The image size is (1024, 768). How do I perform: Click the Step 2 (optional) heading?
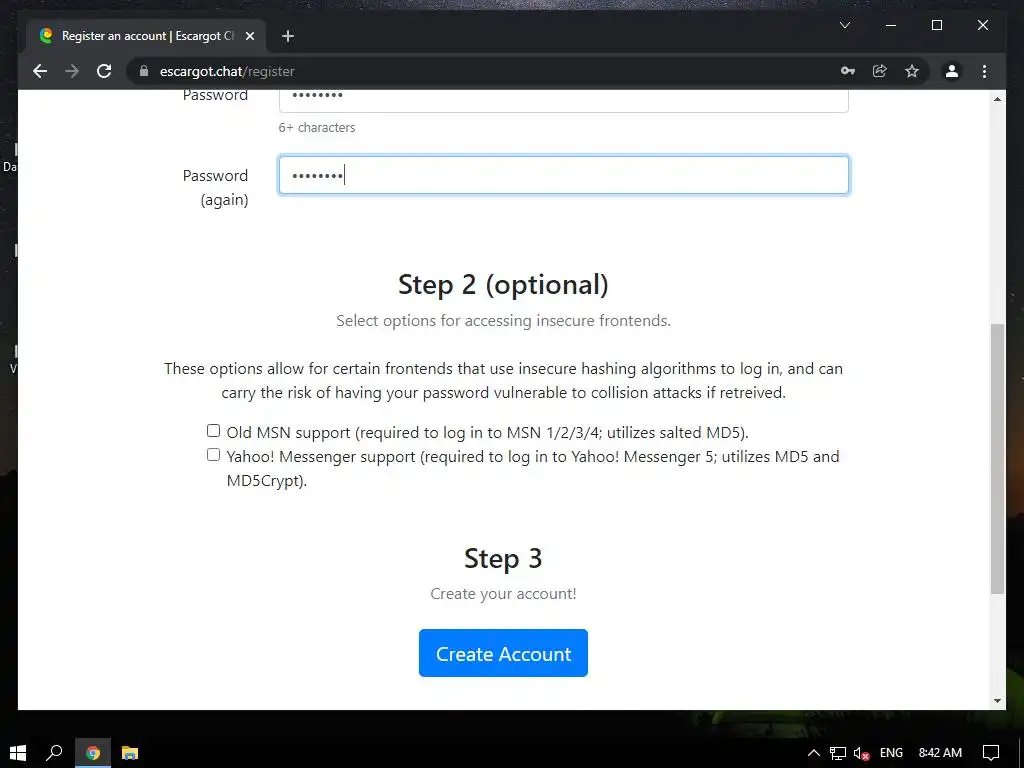[503, 285]
